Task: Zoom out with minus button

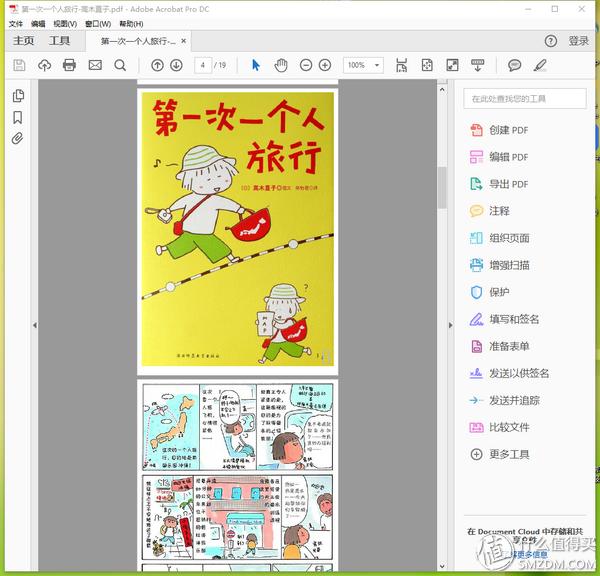Action: (306, 65)
